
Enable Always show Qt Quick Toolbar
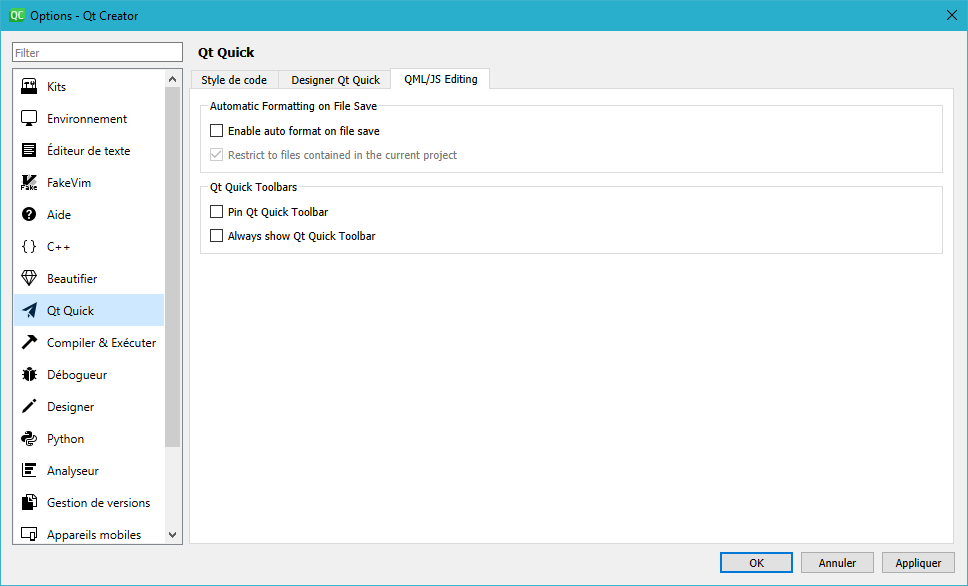tap(216, 236)
